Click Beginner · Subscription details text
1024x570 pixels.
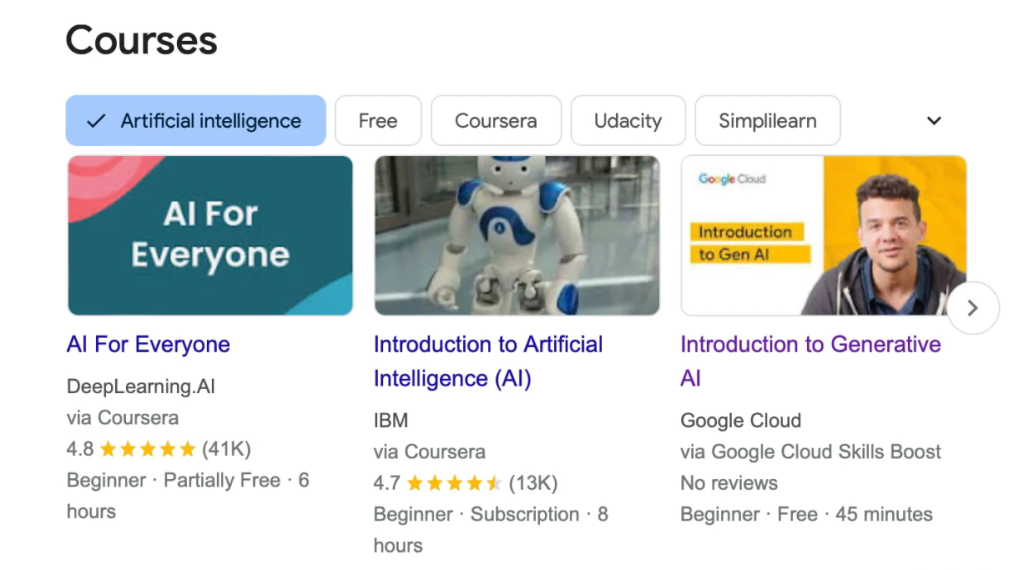click(x=491, y=530)
